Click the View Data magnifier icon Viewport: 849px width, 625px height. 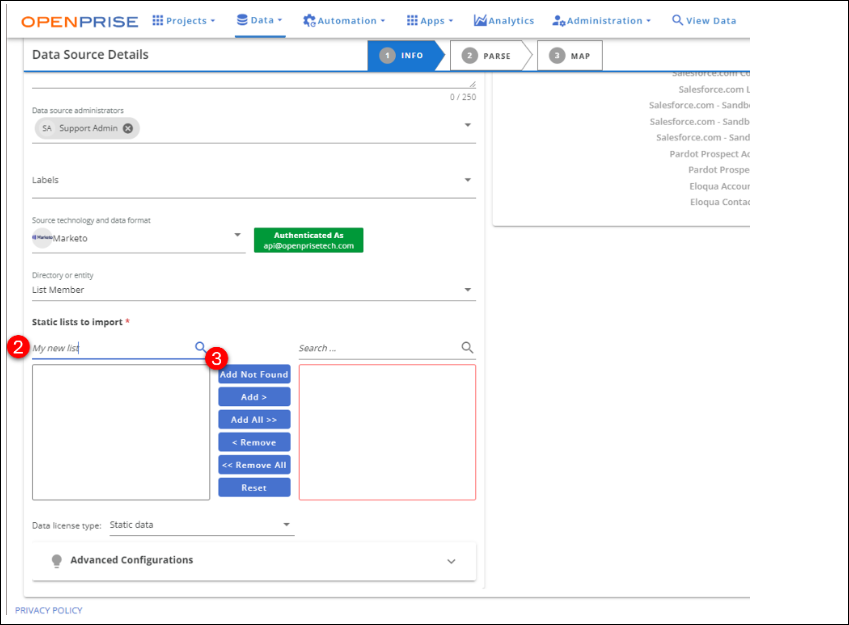(677, 20)
